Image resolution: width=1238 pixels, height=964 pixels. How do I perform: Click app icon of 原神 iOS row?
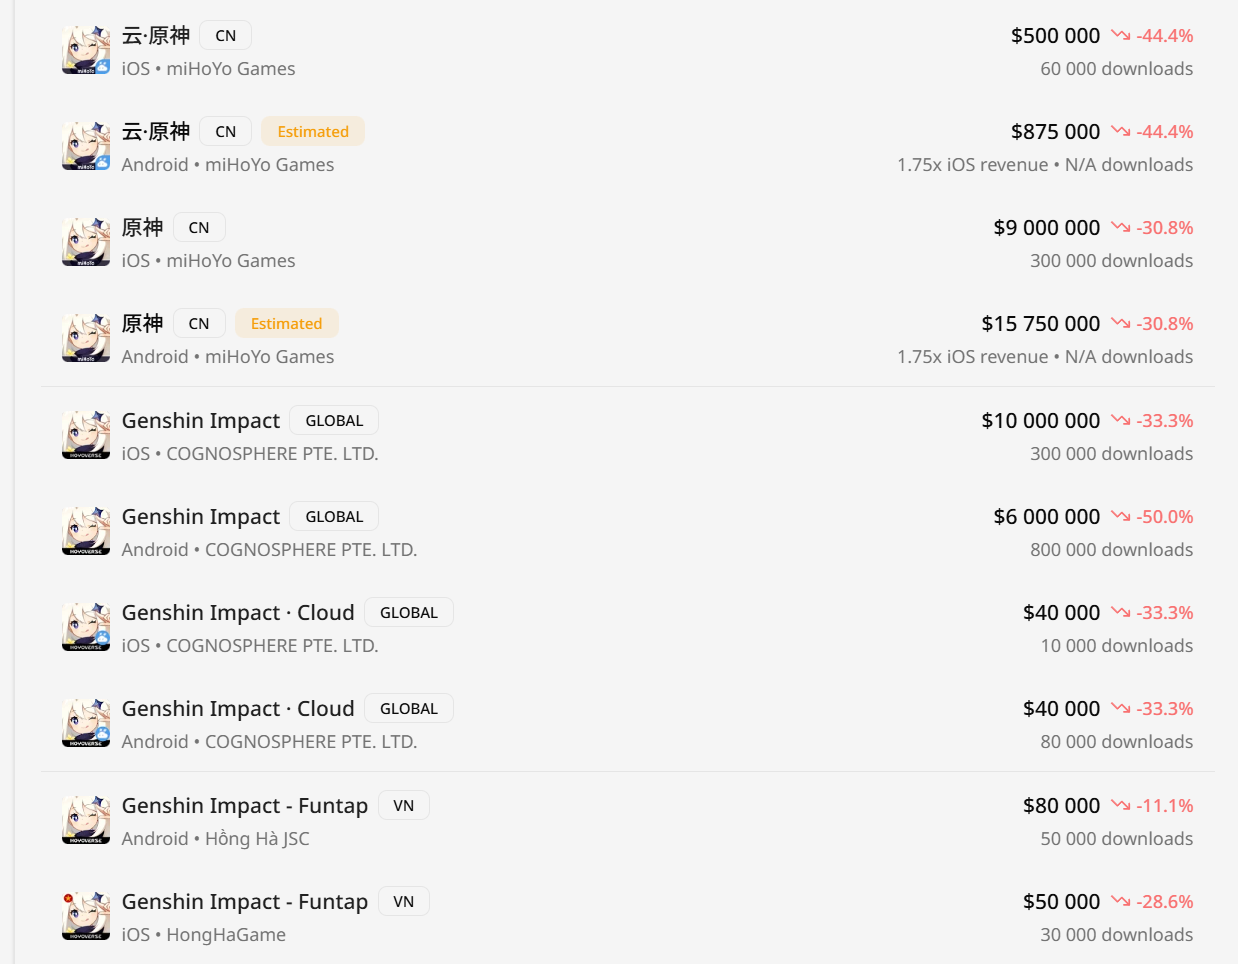click(86, 243)
